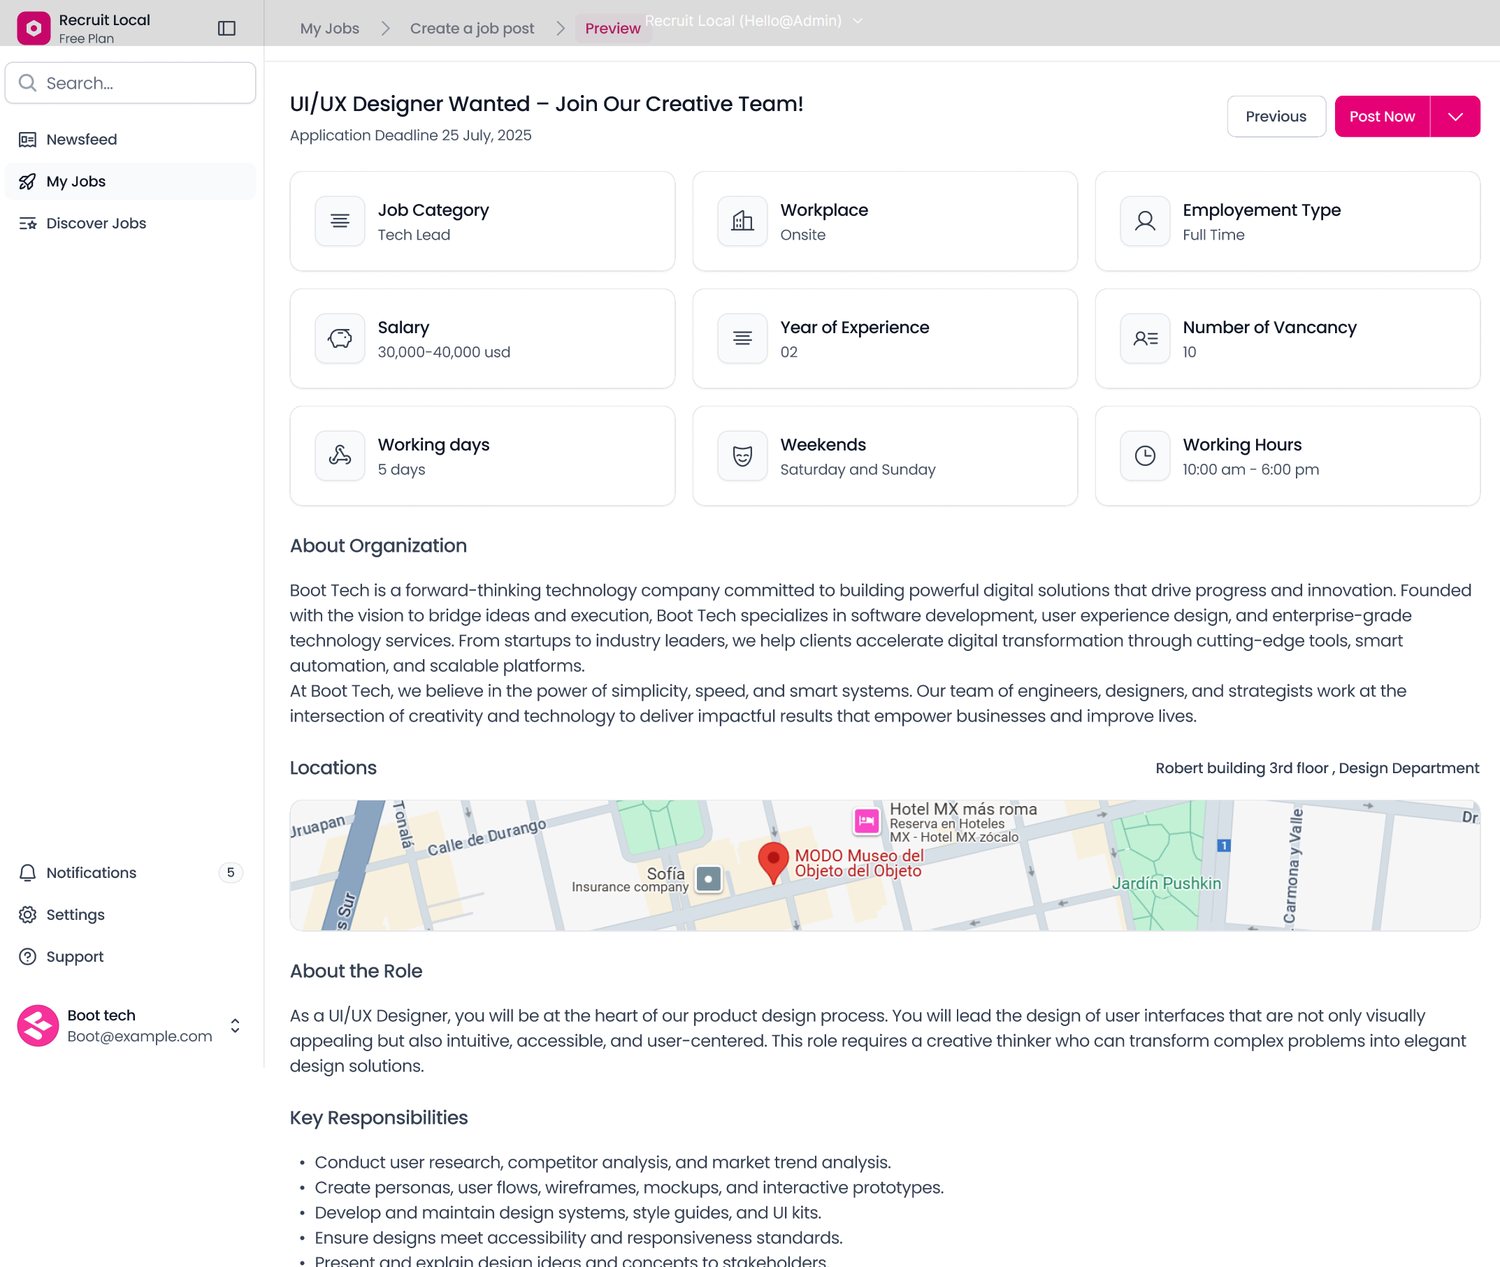Viewport: 1500px width, 1267px height.
Task: Go to My Jobs breadcrumb link
Action: click(x=330, y=29)
